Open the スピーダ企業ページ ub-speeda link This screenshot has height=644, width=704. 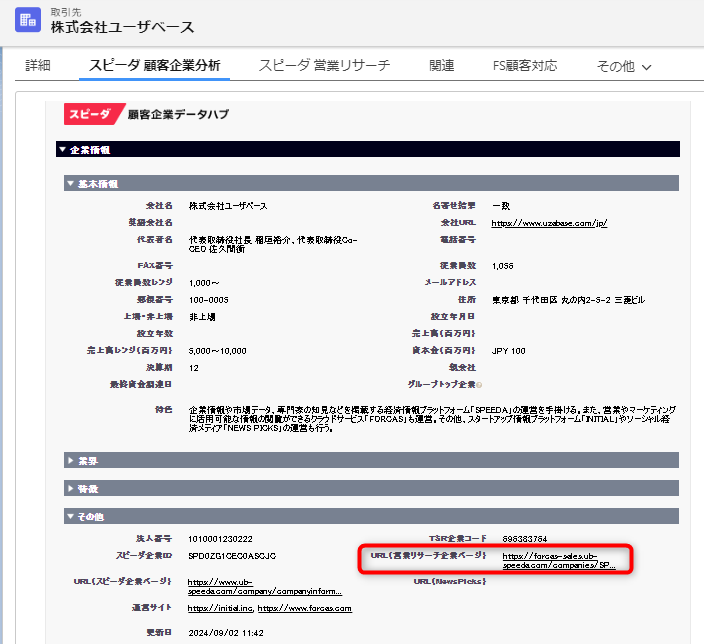(x=265, y=587)
